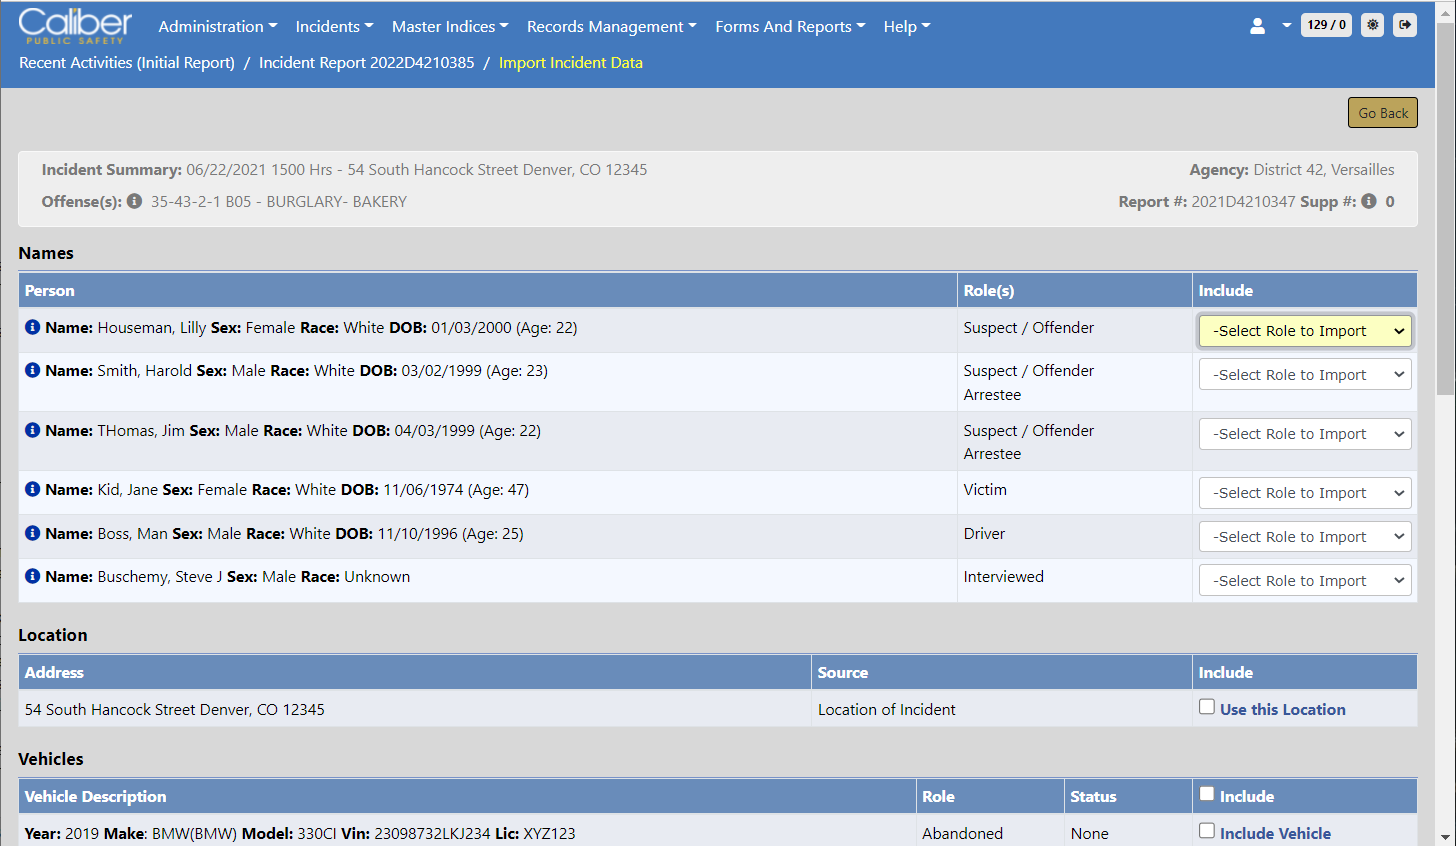This screenshot has height=846, width=1456.
Task: Click the logout arrow icon
Action: coord(1405,25)
